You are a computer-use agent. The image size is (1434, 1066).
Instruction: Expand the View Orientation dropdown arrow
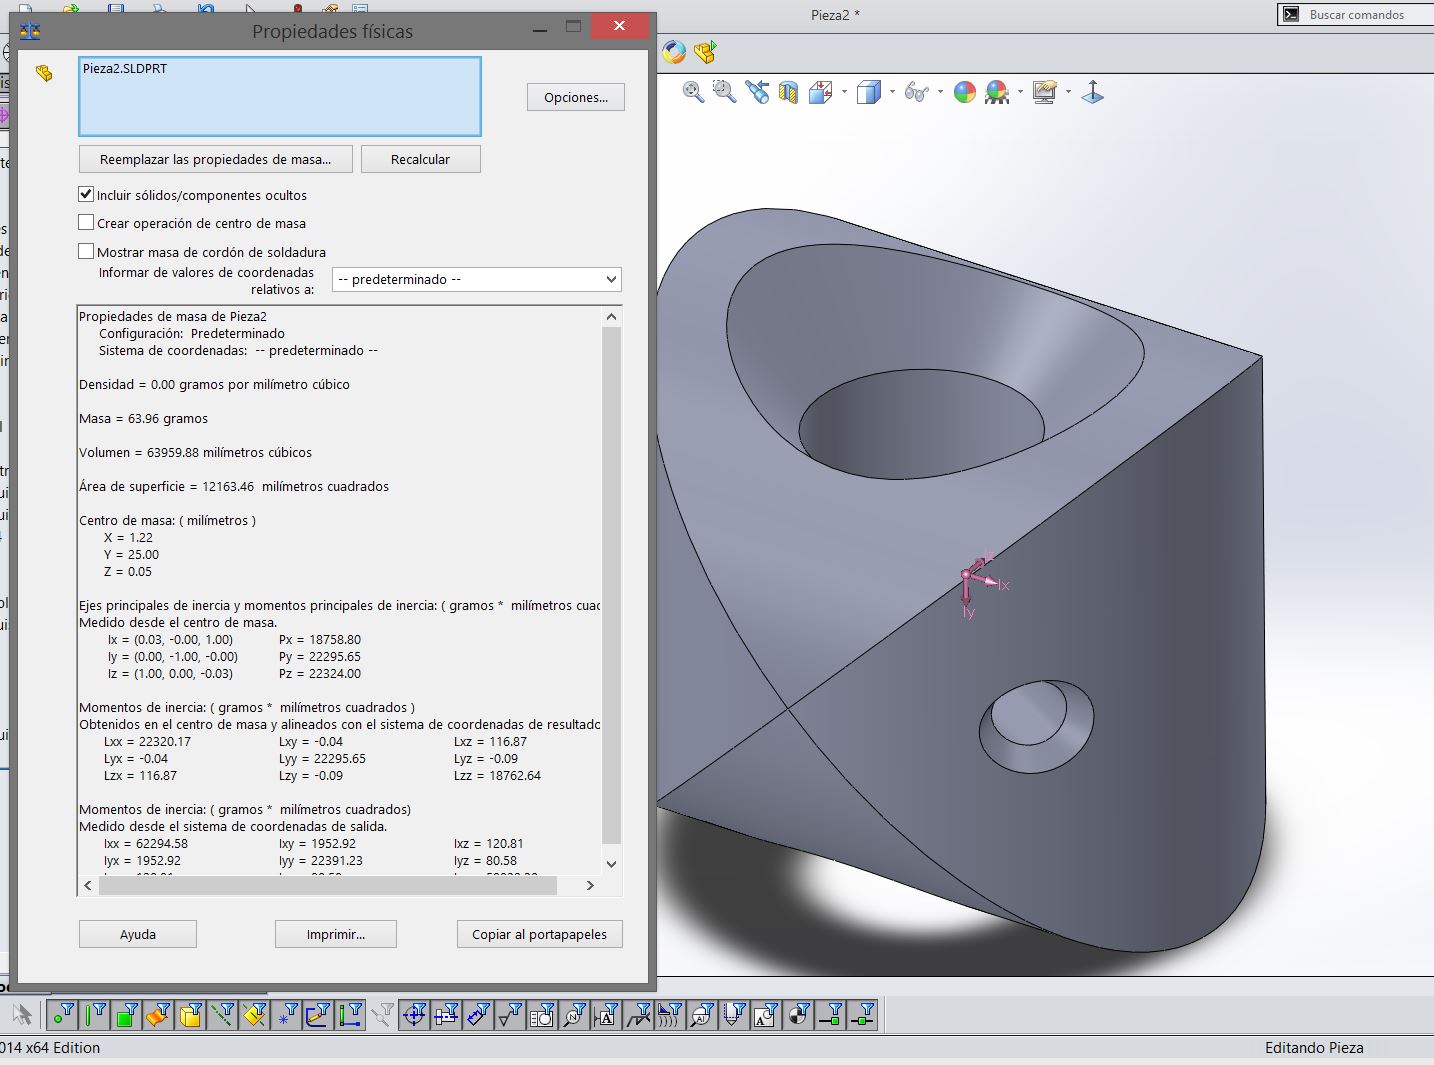845,92
